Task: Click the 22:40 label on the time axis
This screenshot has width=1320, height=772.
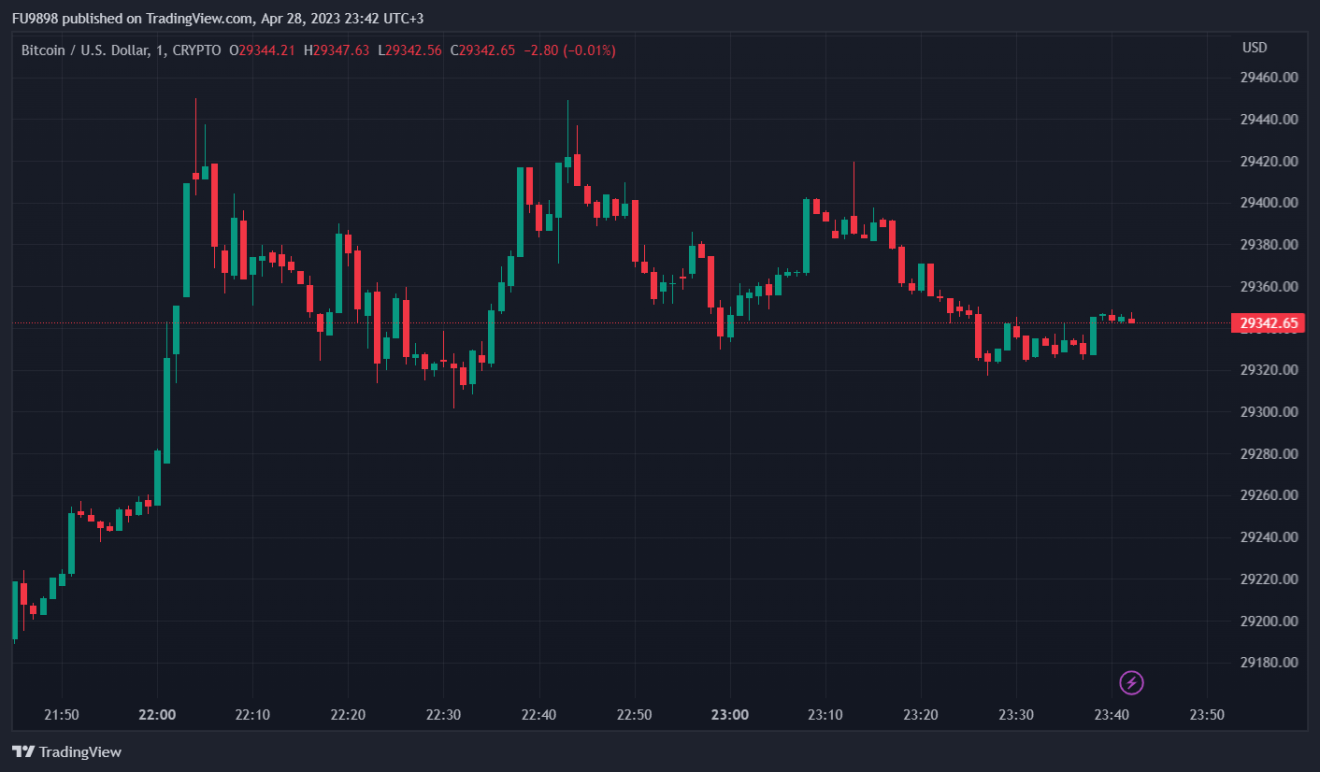Action: point(539,715)
